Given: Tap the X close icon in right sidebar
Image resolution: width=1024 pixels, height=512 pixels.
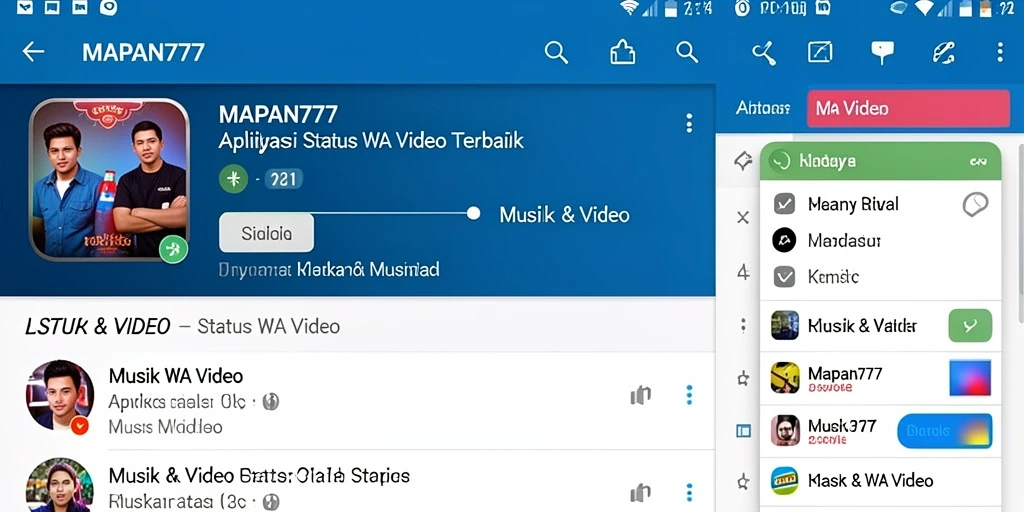Looking at the screenshot, I should 743,217.
